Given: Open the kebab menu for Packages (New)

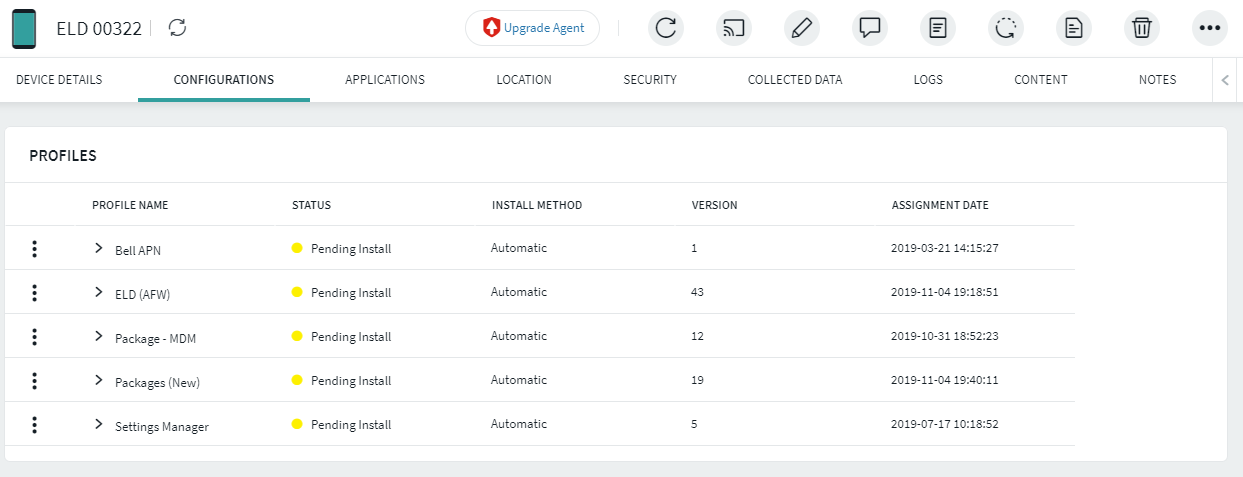Looking at the screenshot, I should pyautogui.click(x=35, y=381).
